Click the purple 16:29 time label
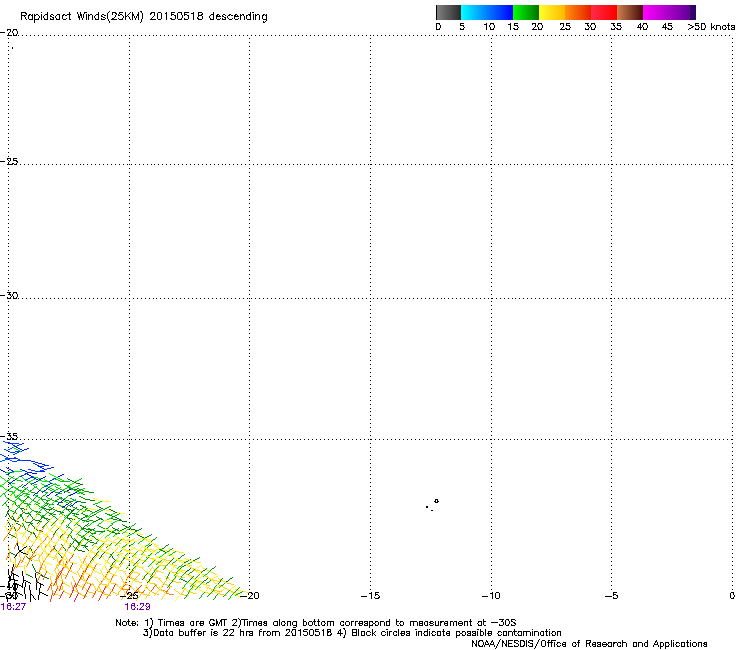The width and height of the screenshot is (740, 650). 137,607
